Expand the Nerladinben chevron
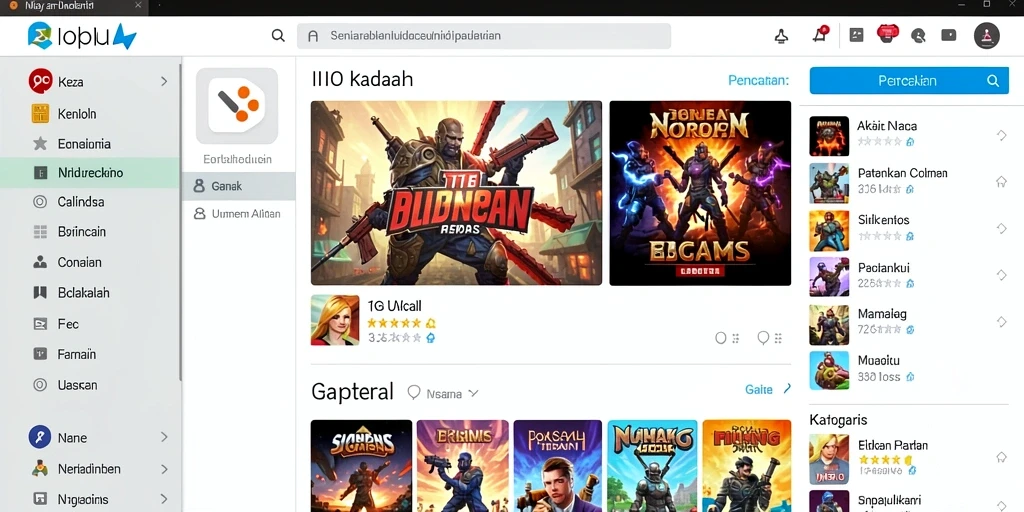The image size is (1024, 512). pos(164,469)
